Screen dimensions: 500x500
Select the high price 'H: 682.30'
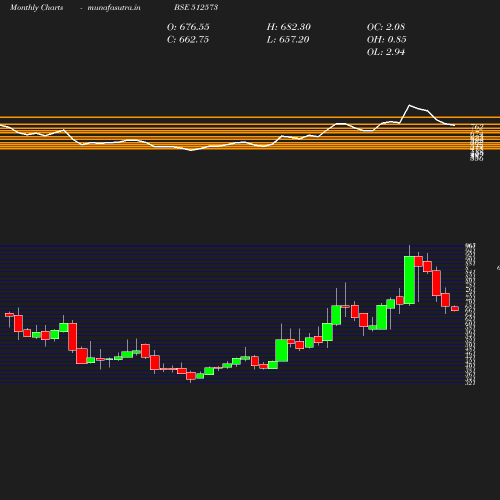pos(288,27)
